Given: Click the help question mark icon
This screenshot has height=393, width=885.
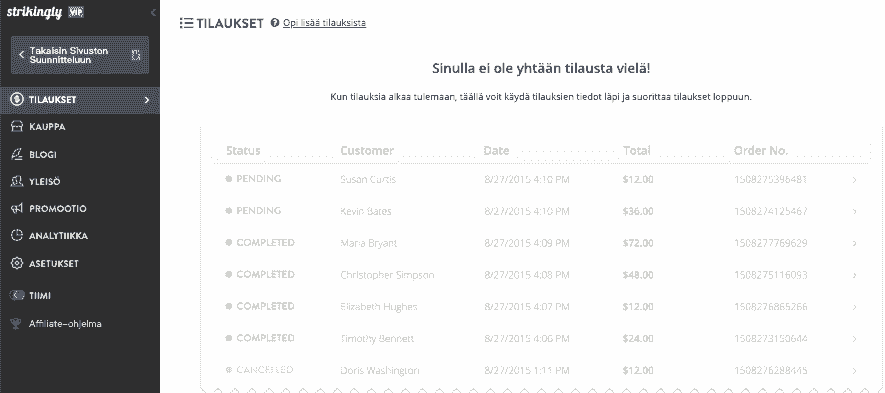Looking at the screenshot, I should (275, 23).
